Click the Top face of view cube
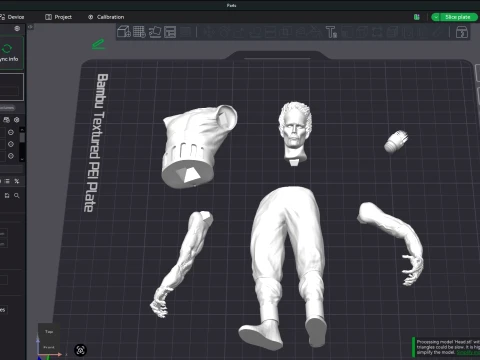 [x=49, y=332]
